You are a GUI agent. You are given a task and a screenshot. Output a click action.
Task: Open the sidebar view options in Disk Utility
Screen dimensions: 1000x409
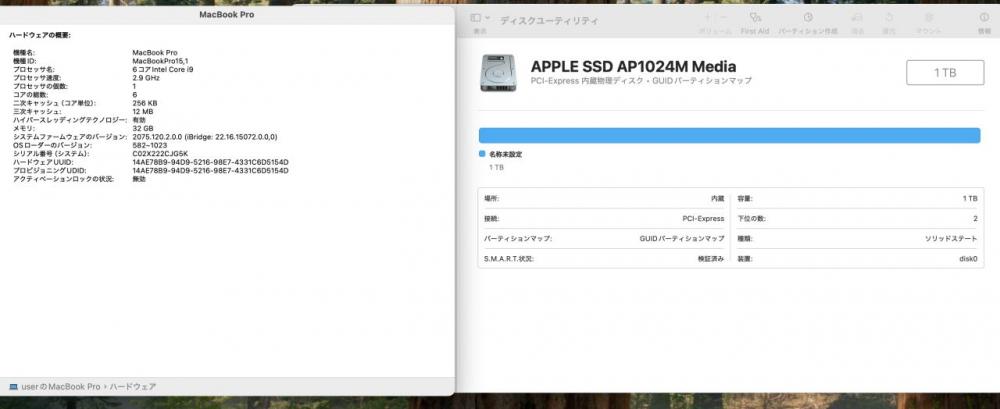pos(480,19)
